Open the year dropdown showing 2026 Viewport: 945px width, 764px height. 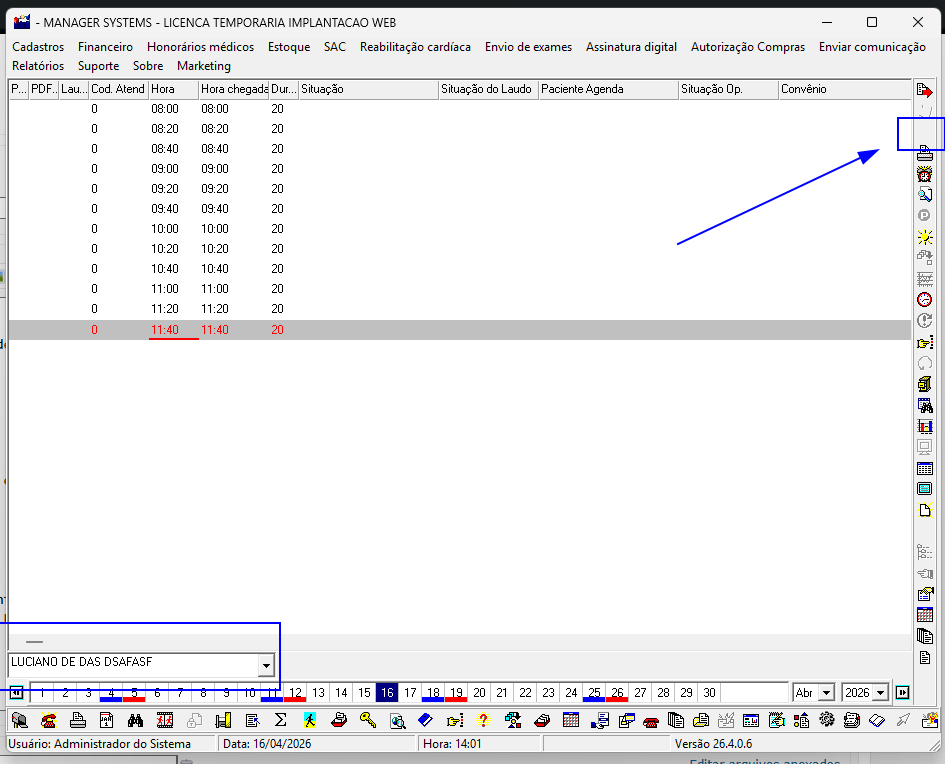(881, 693)
